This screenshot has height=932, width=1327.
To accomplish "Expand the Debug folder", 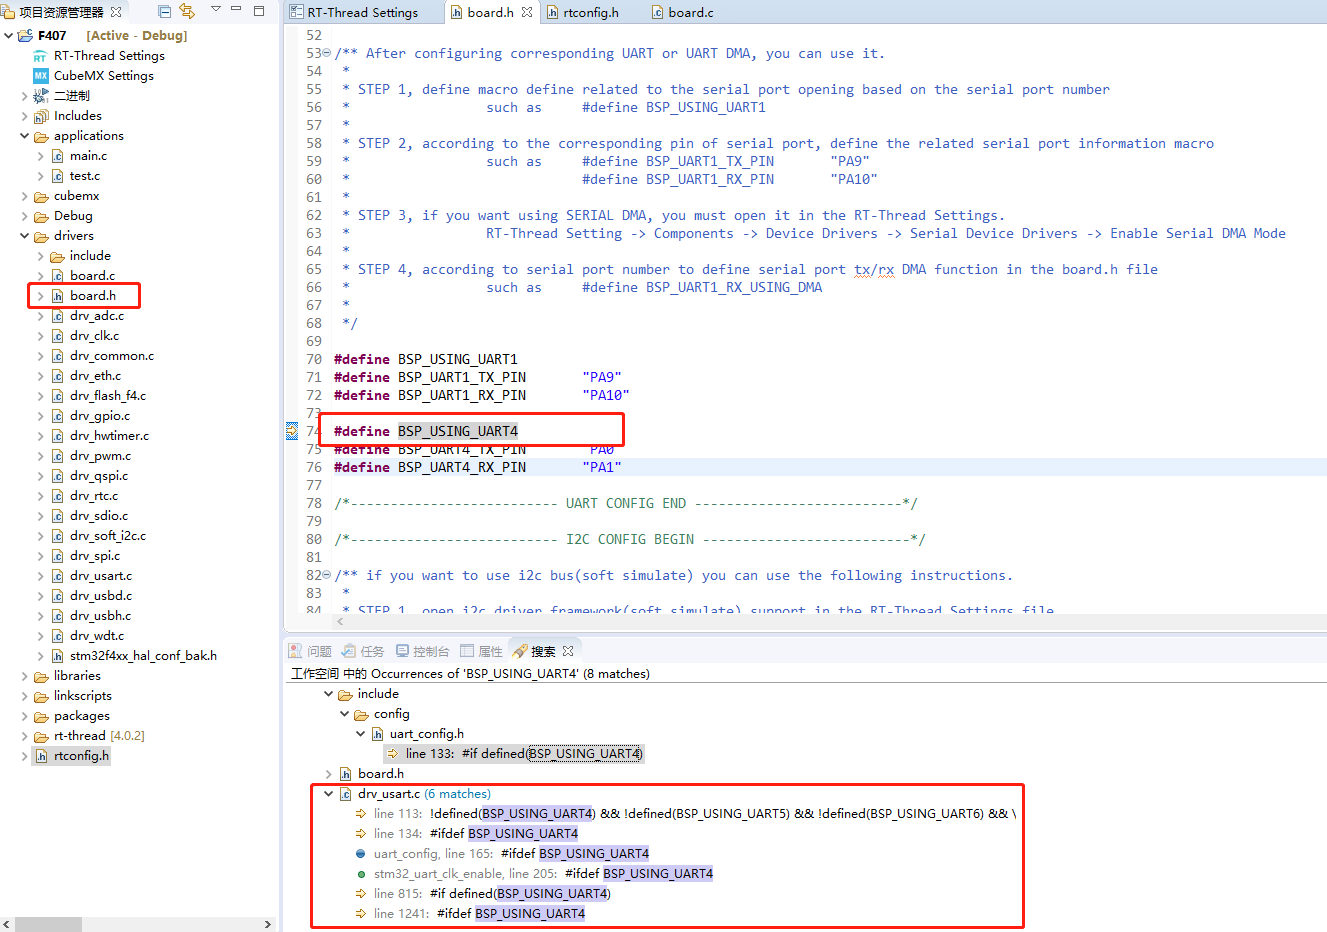I will click(x=25, y=216).
